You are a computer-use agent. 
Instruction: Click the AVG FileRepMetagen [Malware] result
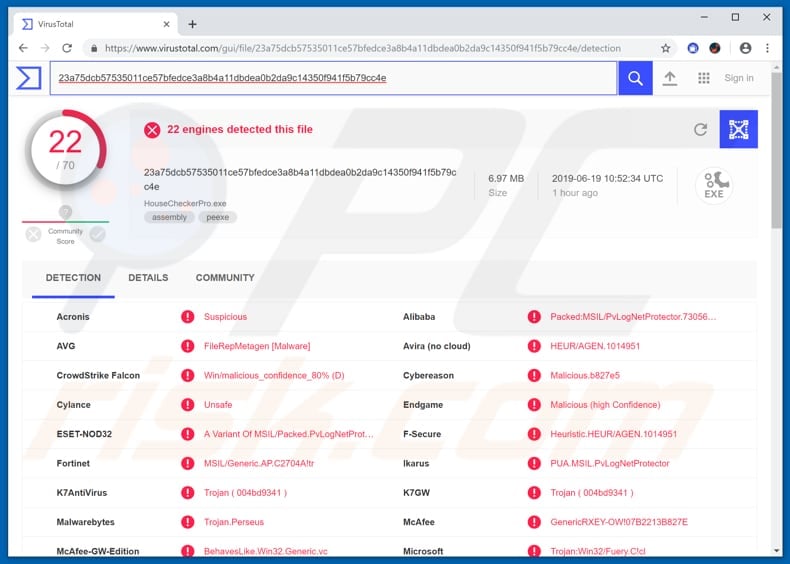point(257,346)
